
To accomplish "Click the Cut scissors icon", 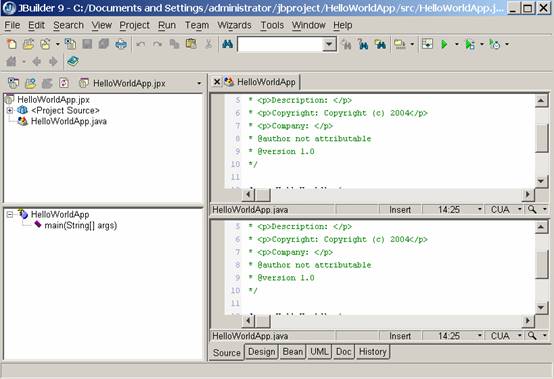I will pyautogui.click(x=208, y=44).
